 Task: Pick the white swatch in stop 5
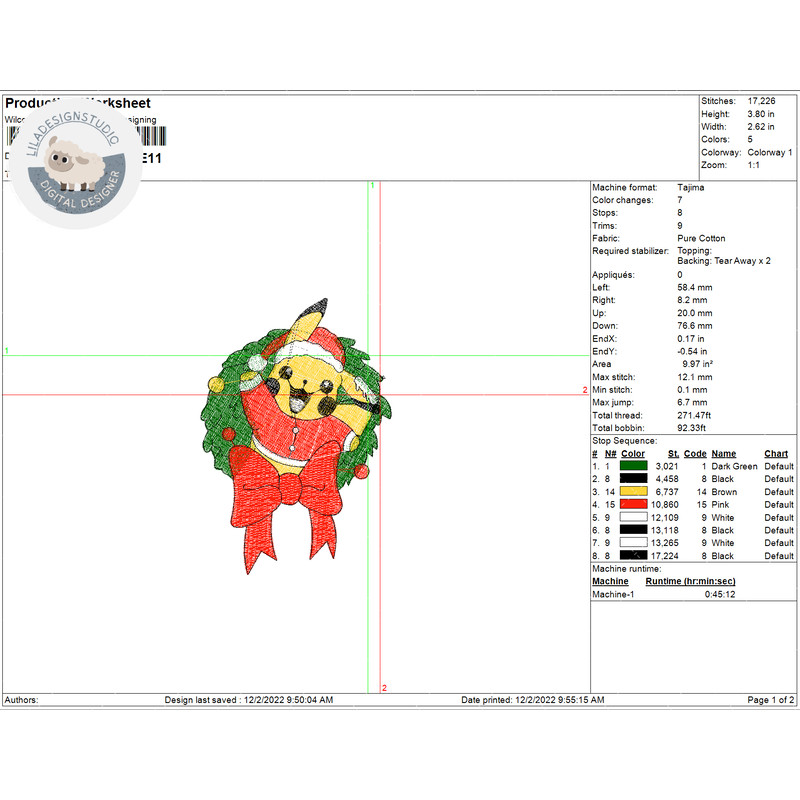coord(633,518)
